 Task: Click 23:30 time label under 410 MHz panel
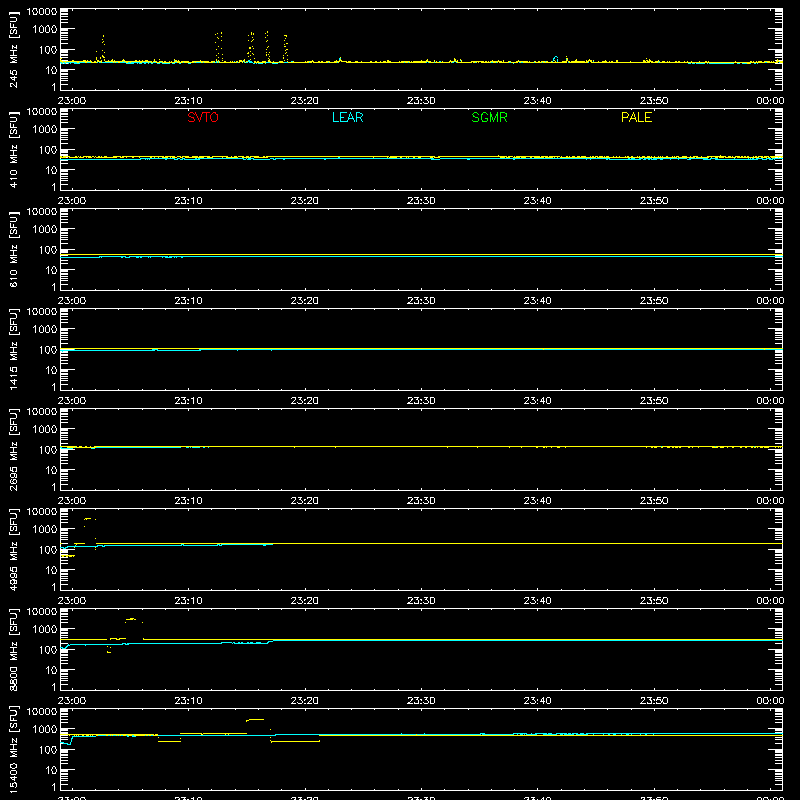click(421, 201)
